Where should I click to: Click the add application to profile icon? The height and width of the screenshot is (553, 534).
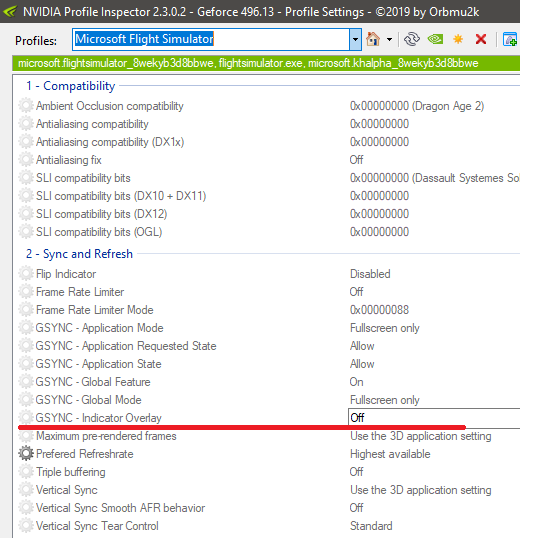tap(510, 39)
